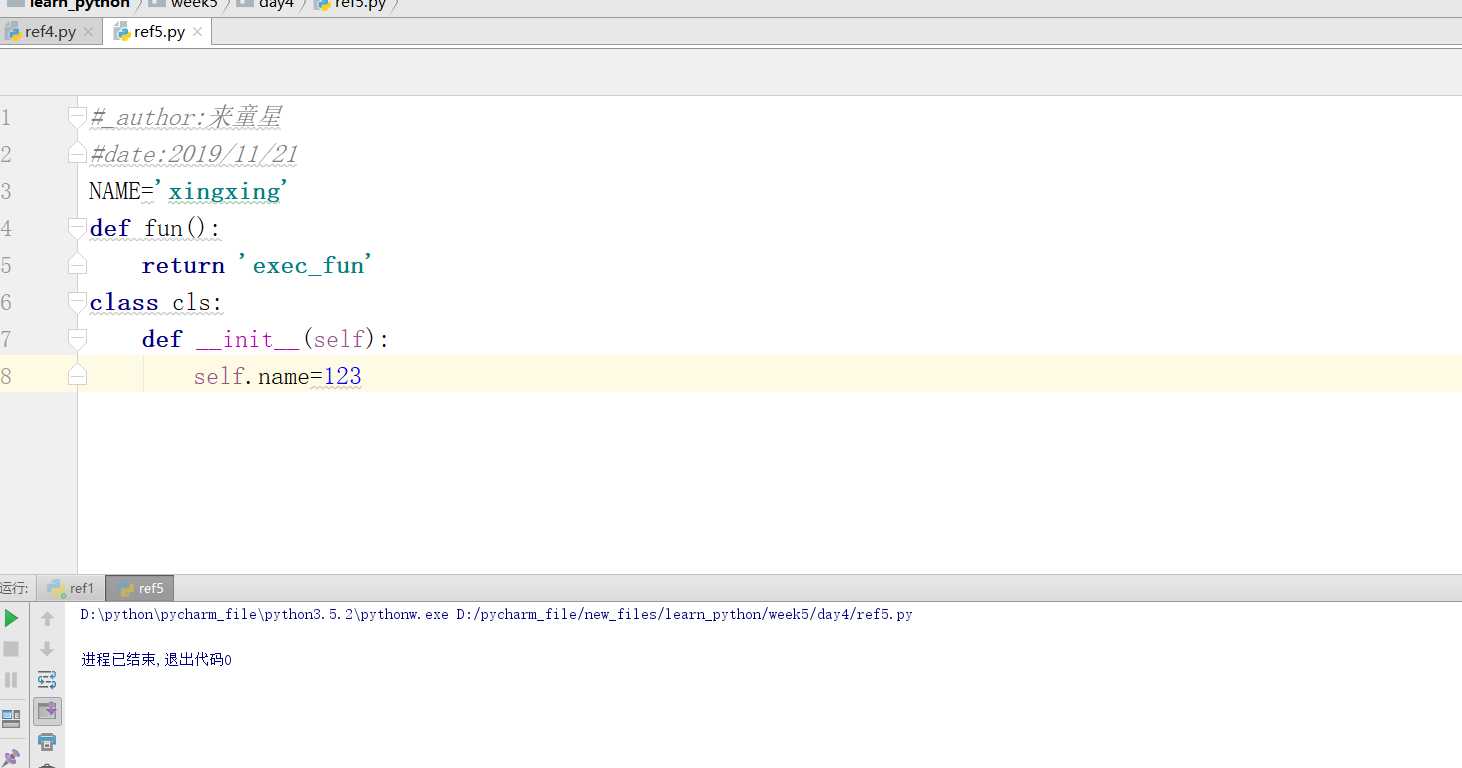Click the print output icon
Image resolution: width=1462 pixels, height=768 pixels.
[47, 742]
